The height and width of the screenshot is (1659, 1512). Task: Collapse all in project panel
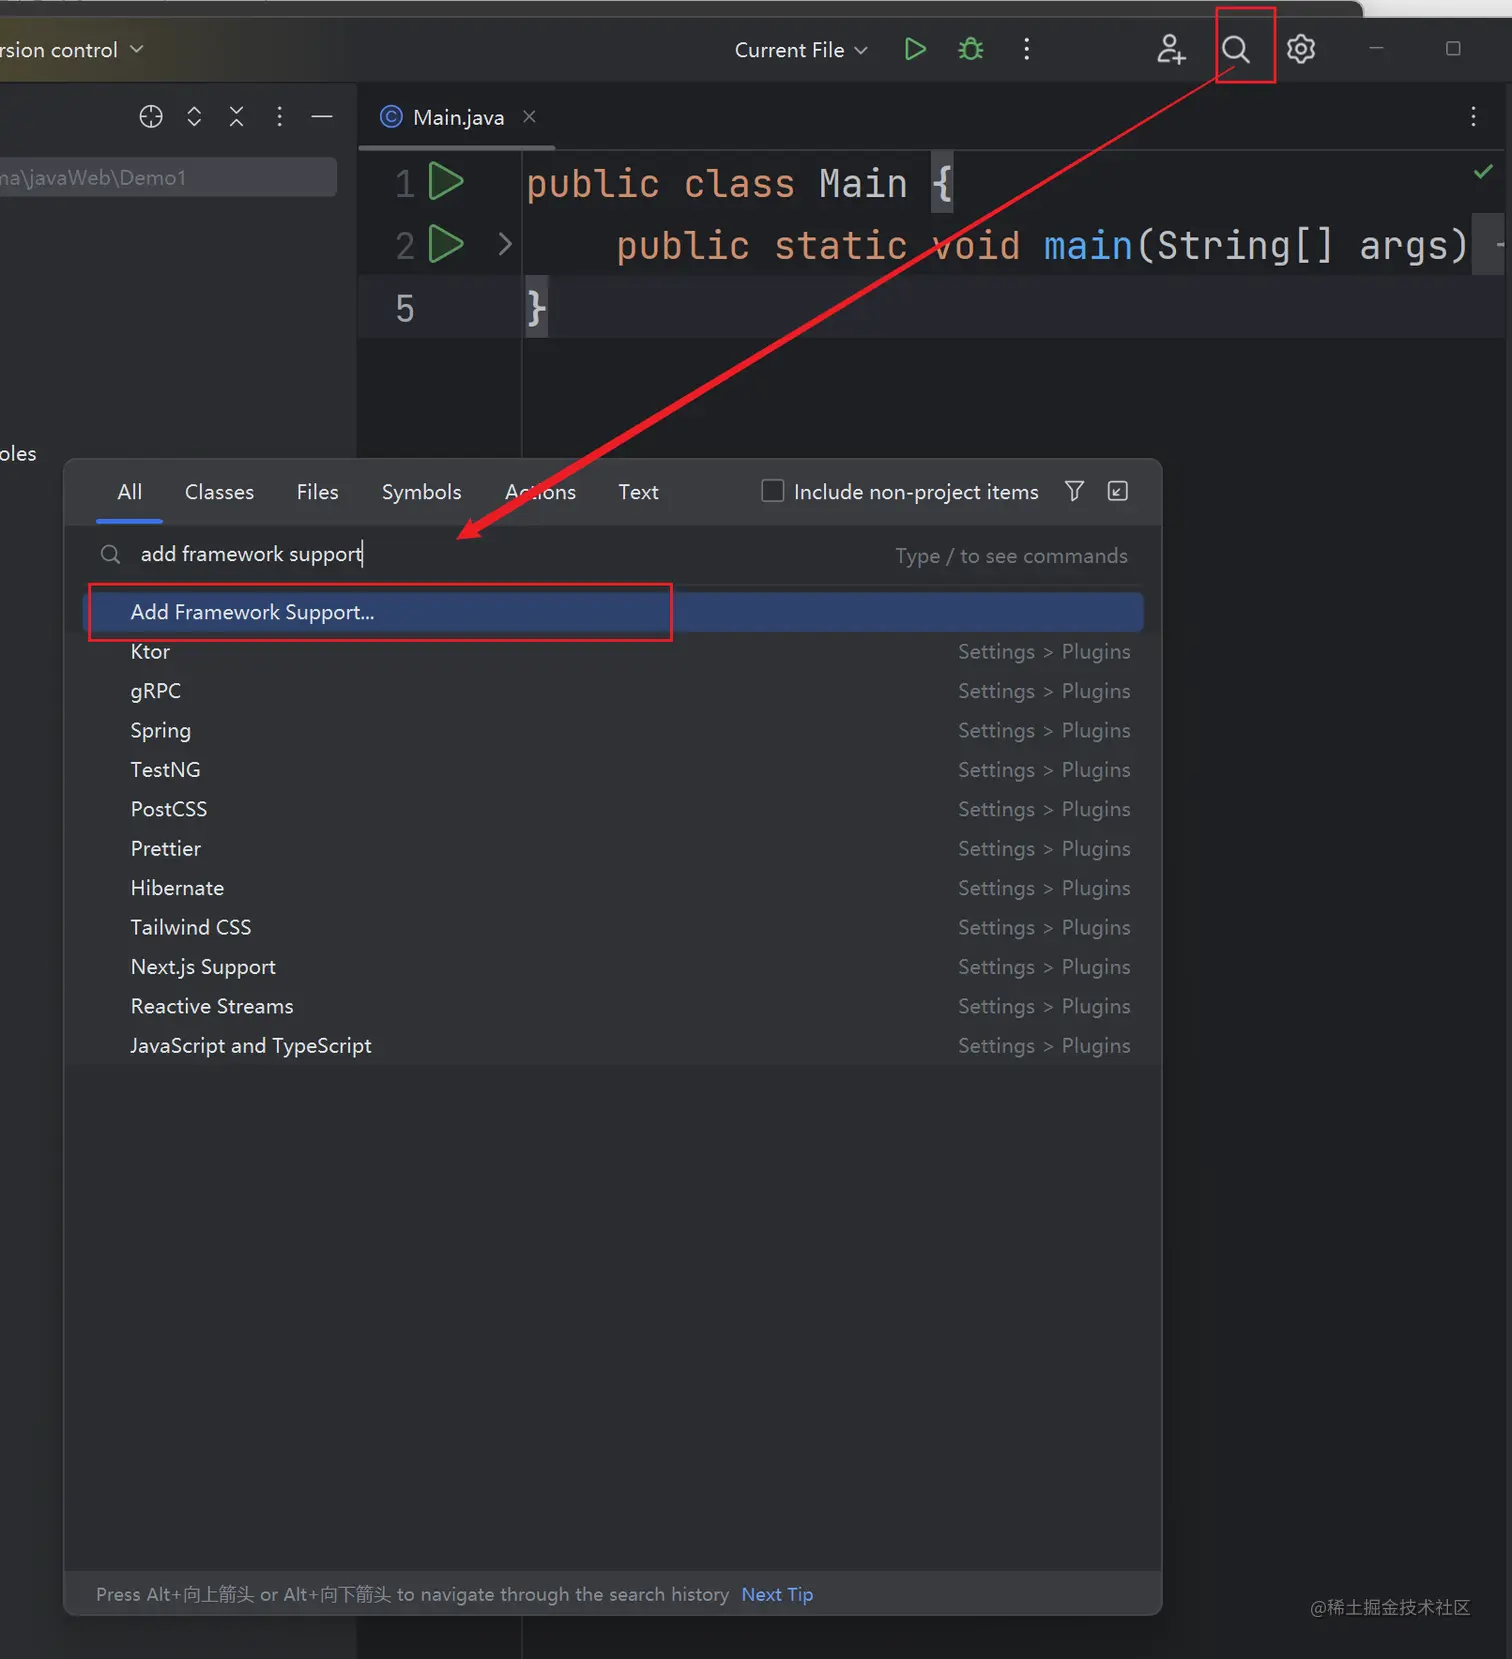tap(236, 117)
